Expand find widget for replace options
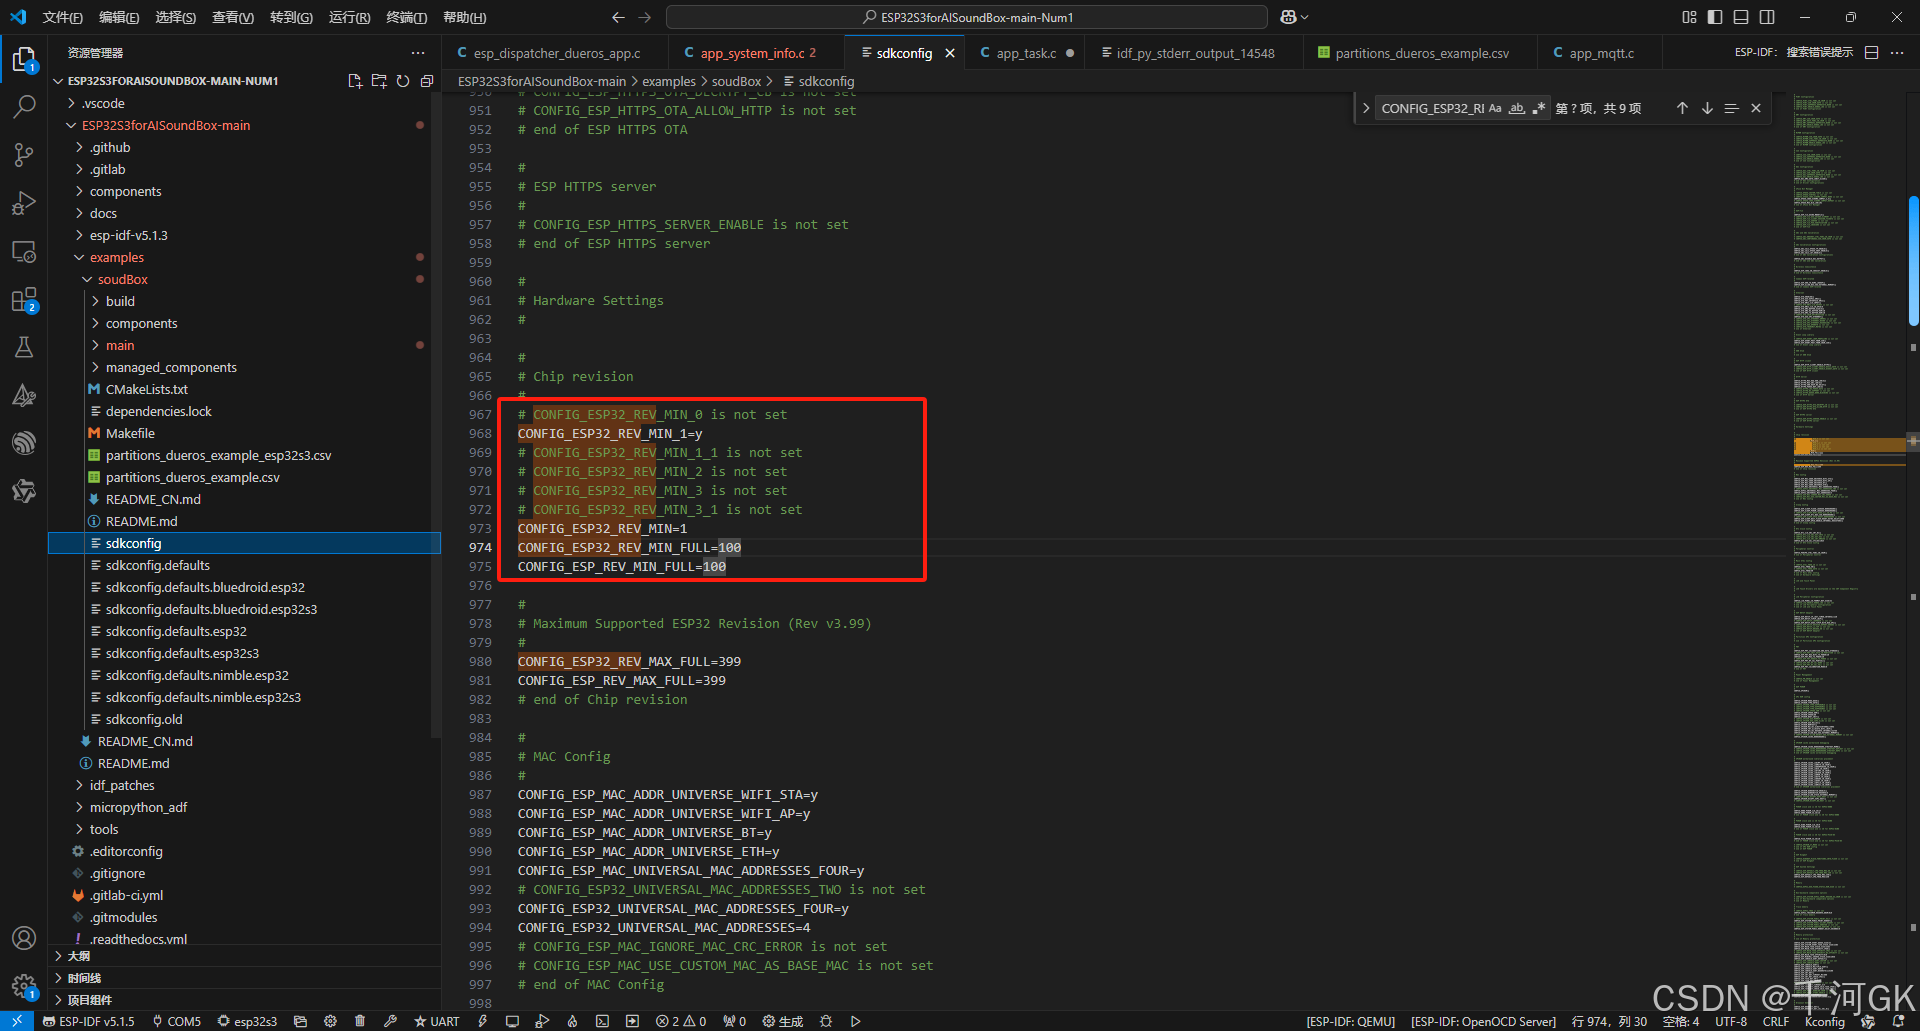This screenshot has width=1920, height=1031. [1366, 108]
